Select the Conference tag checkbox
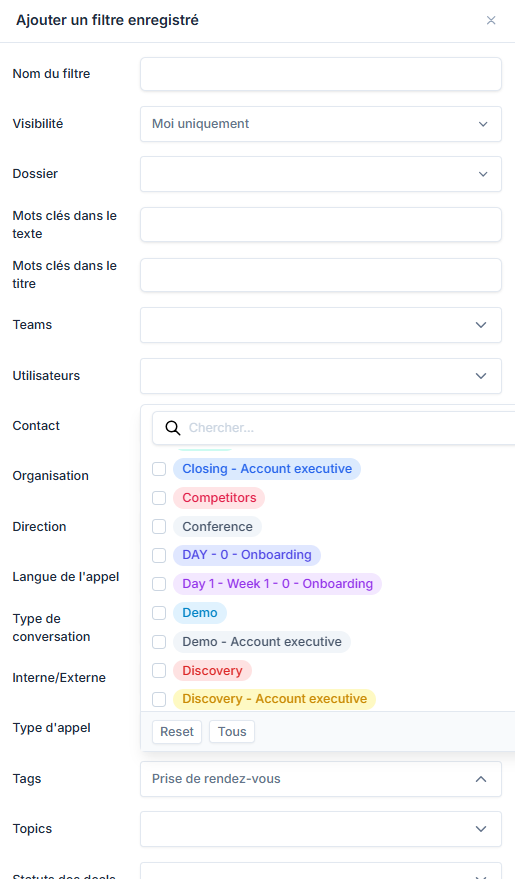 click(159, 526)
